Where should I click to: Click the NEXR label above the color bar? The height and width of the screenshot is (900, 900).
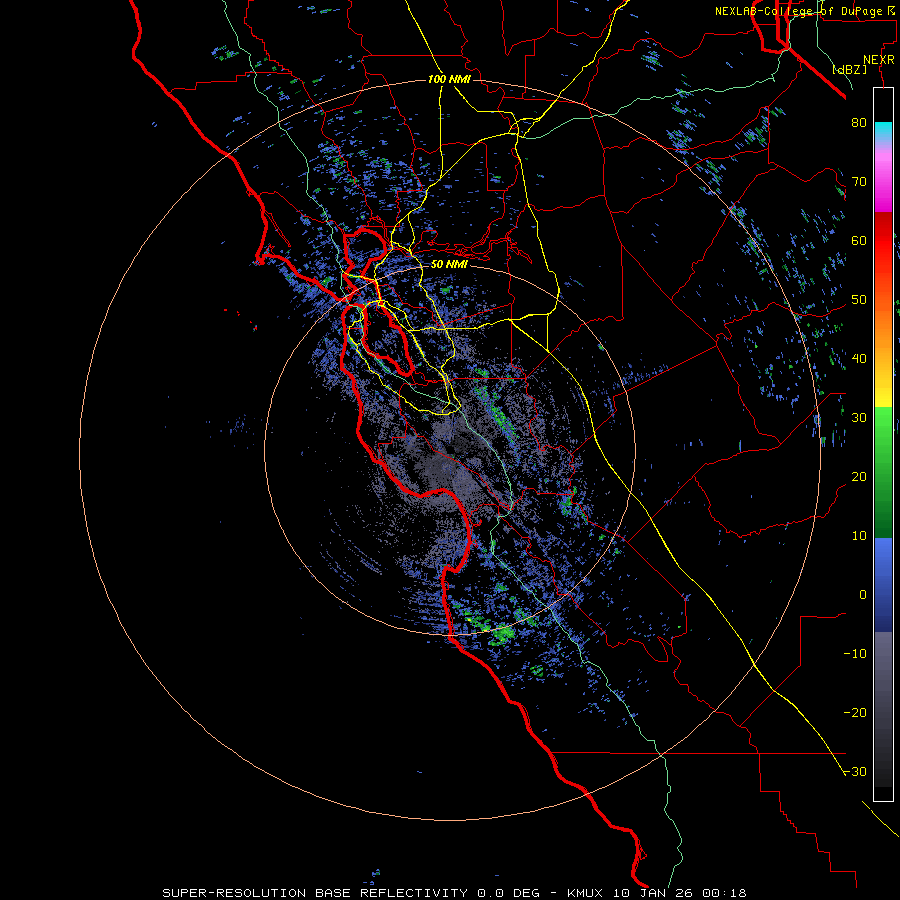[x=879, y=60]
